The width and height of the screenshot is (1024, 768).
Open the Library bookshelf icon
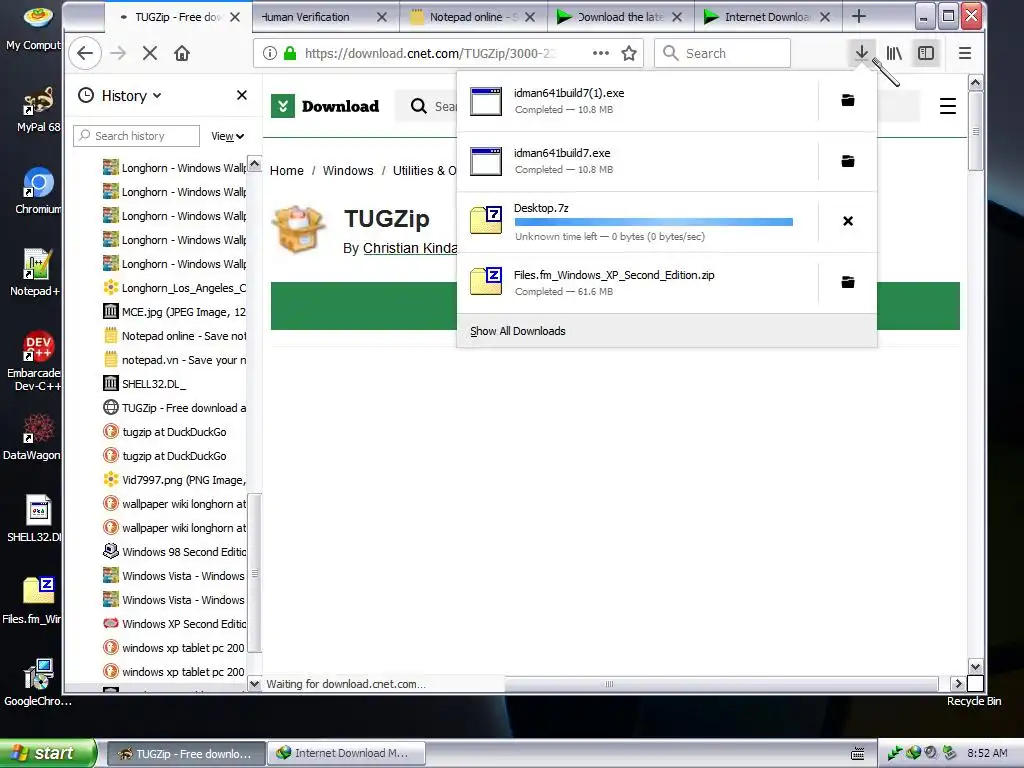point(894,53)
